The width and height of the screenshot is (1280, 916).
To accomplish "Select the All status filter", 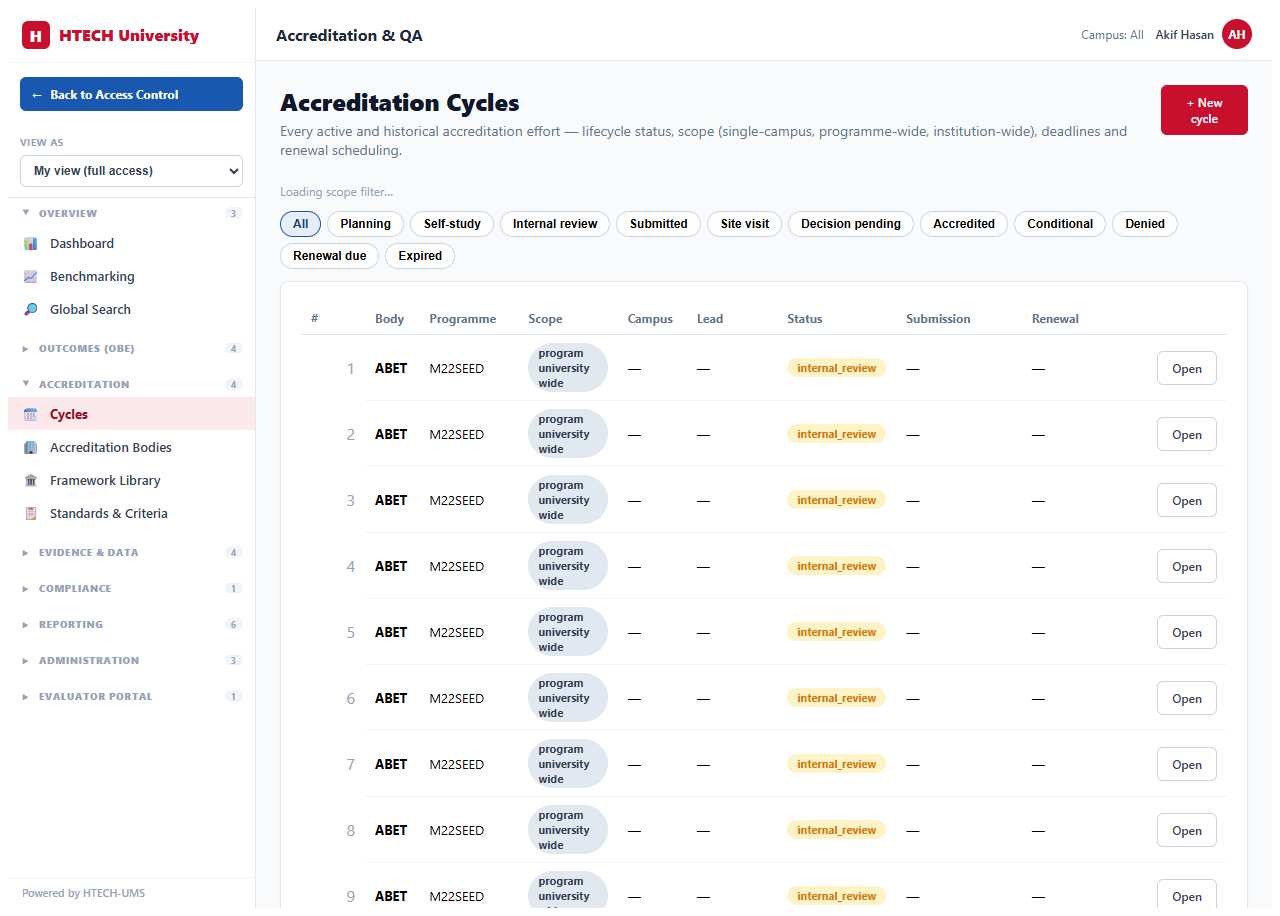I will click(x=300, y=224).
